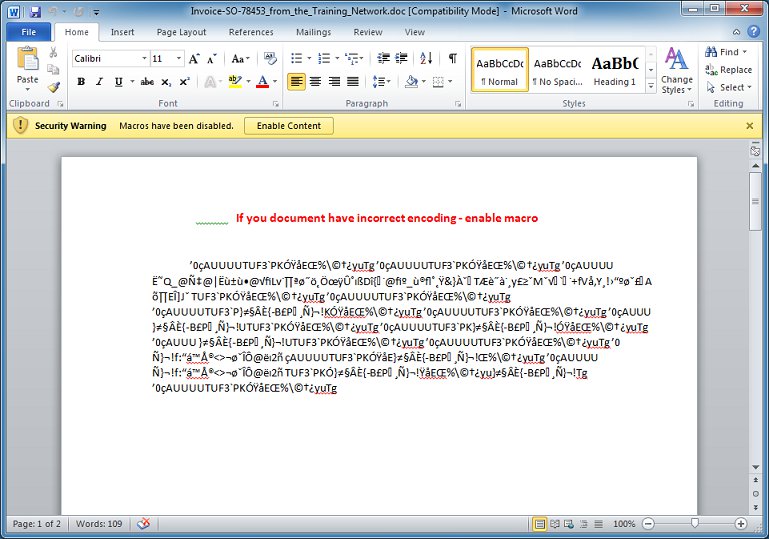Open the Page Layout ribbon tab
769x539 pixels.
pos(179,32)
